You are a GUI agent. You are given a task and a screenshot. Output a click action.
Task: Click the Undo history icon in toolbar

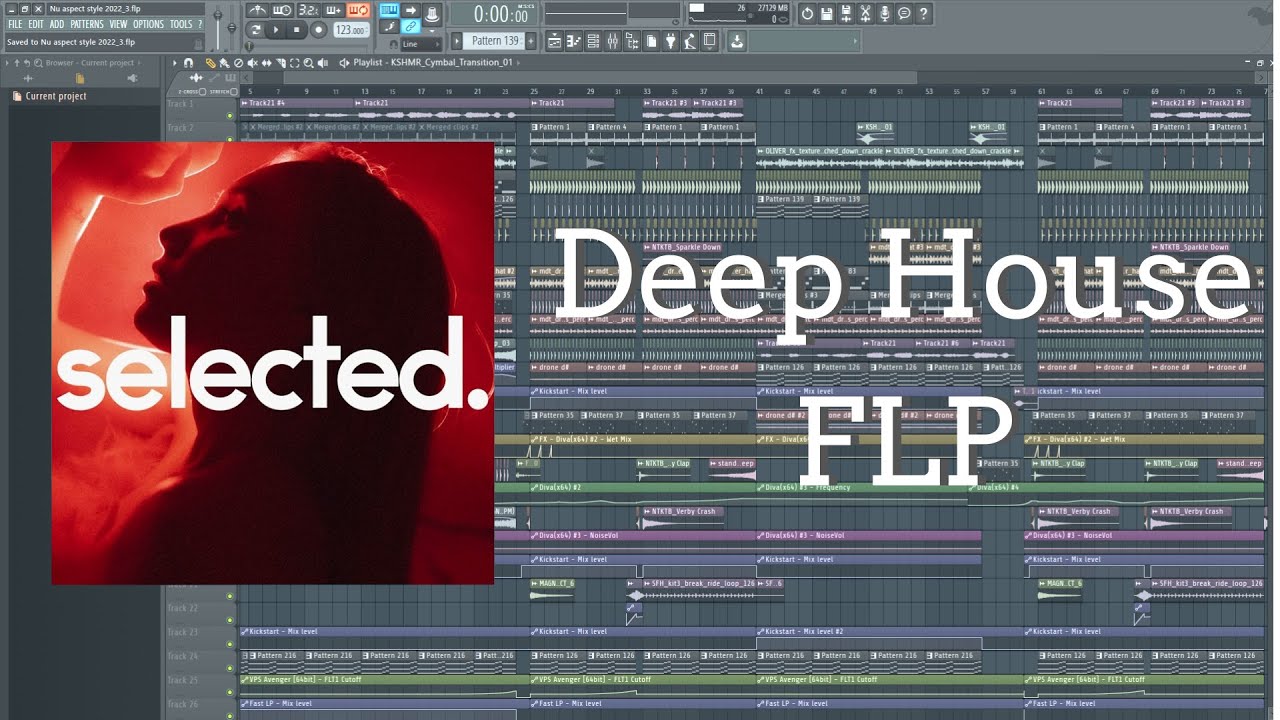[x=807, y=14]
